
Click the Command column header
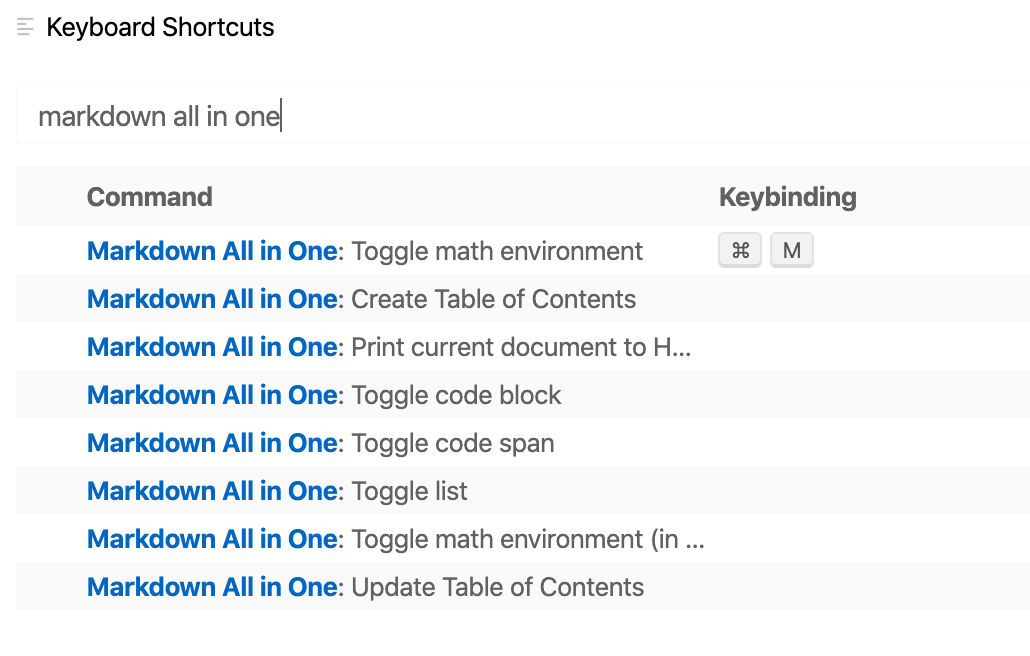coord(149,197)
